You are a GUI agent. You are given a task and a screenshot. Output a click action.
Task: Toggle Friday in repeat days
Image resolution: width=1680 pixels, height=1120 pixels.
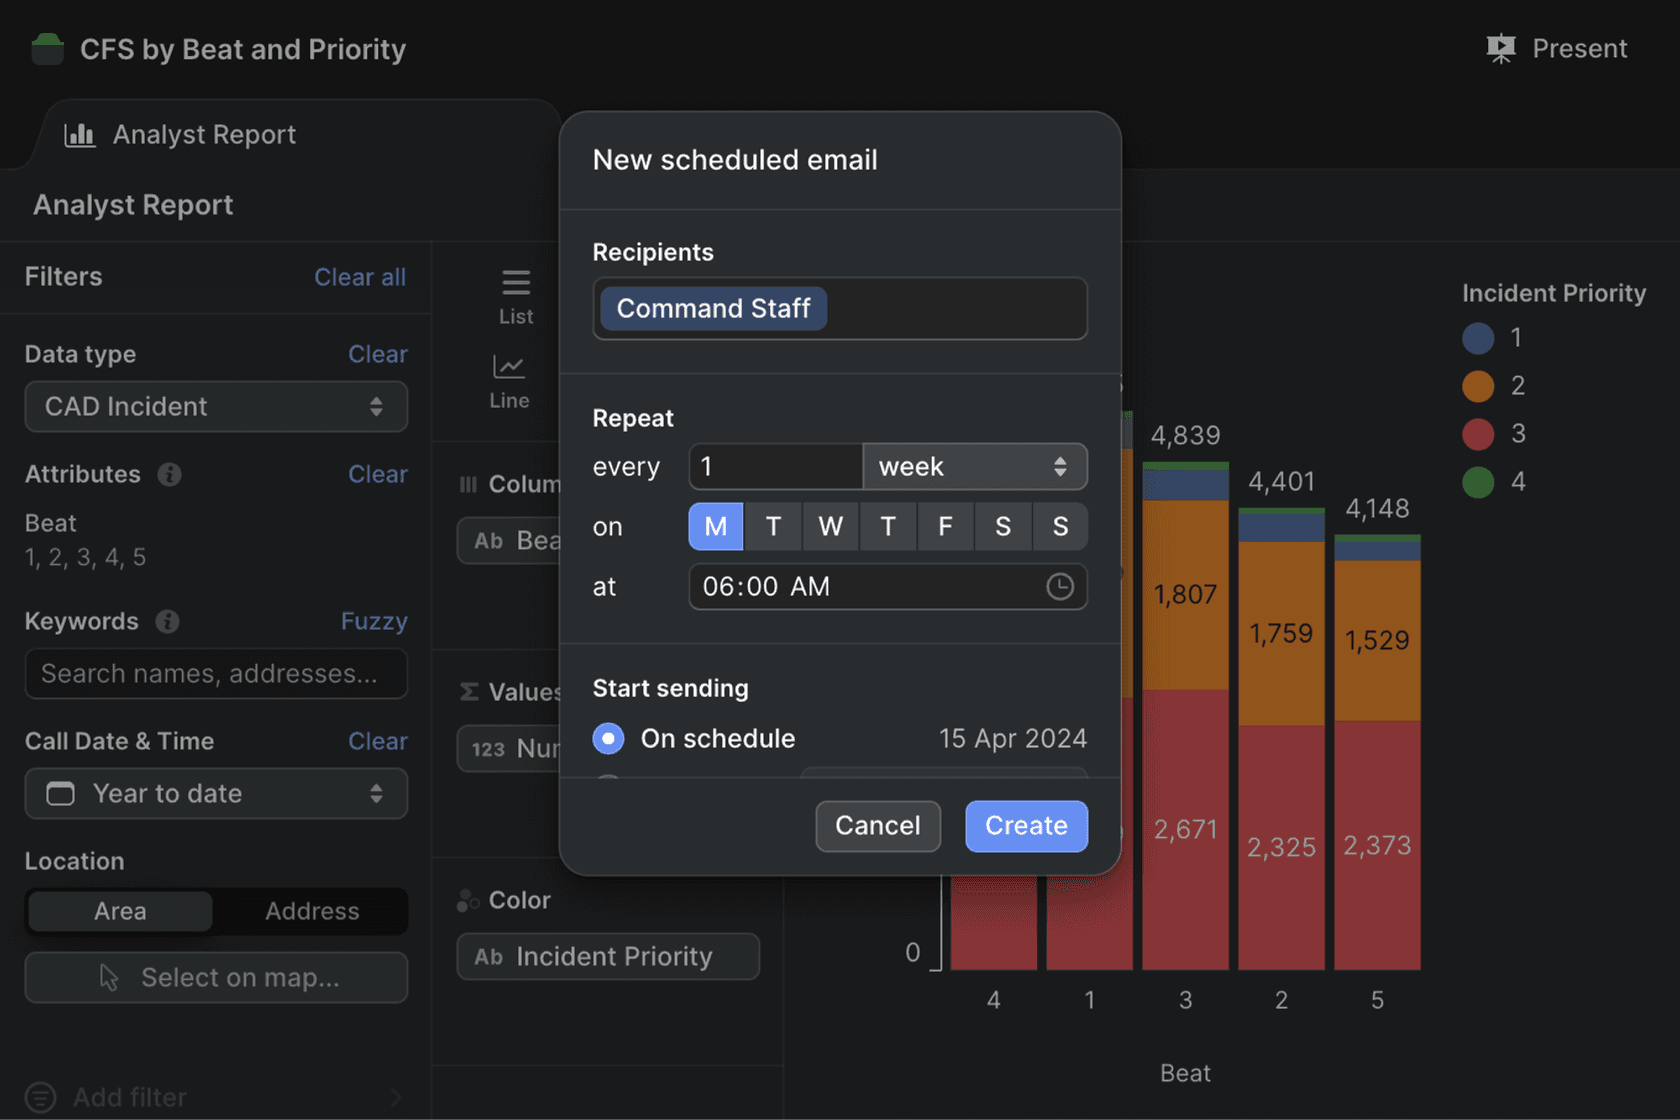coord(945,526)
